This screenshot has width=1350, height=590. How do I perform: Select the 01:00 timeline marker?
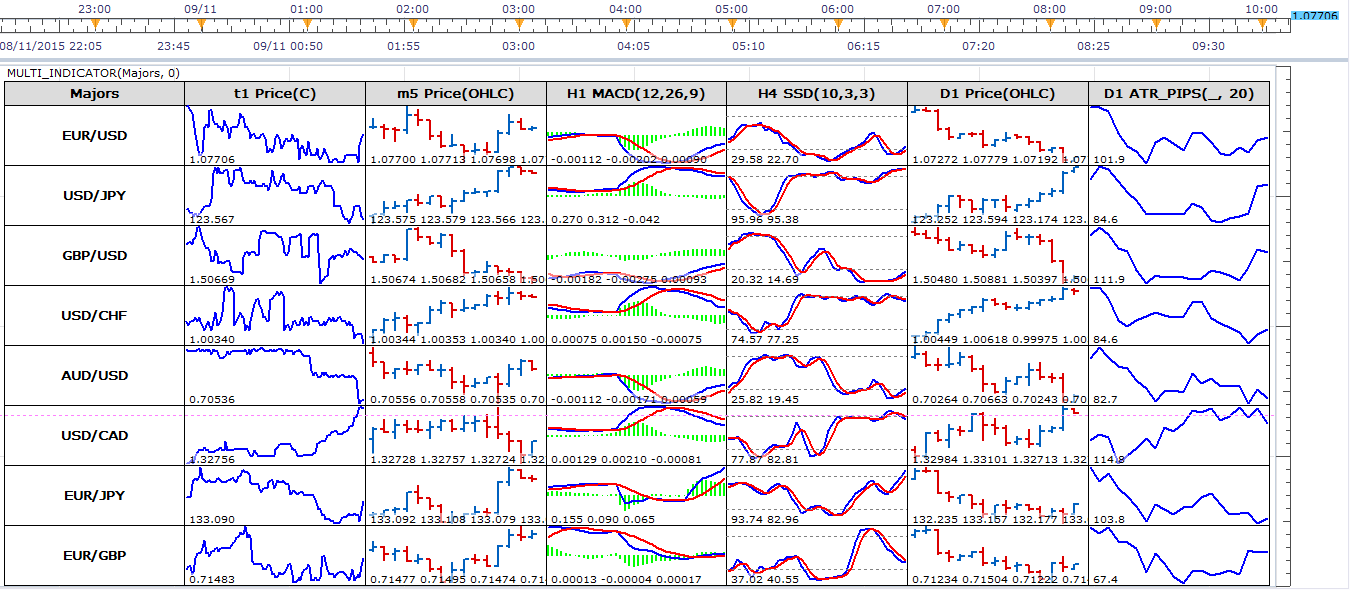pos(306,8)
